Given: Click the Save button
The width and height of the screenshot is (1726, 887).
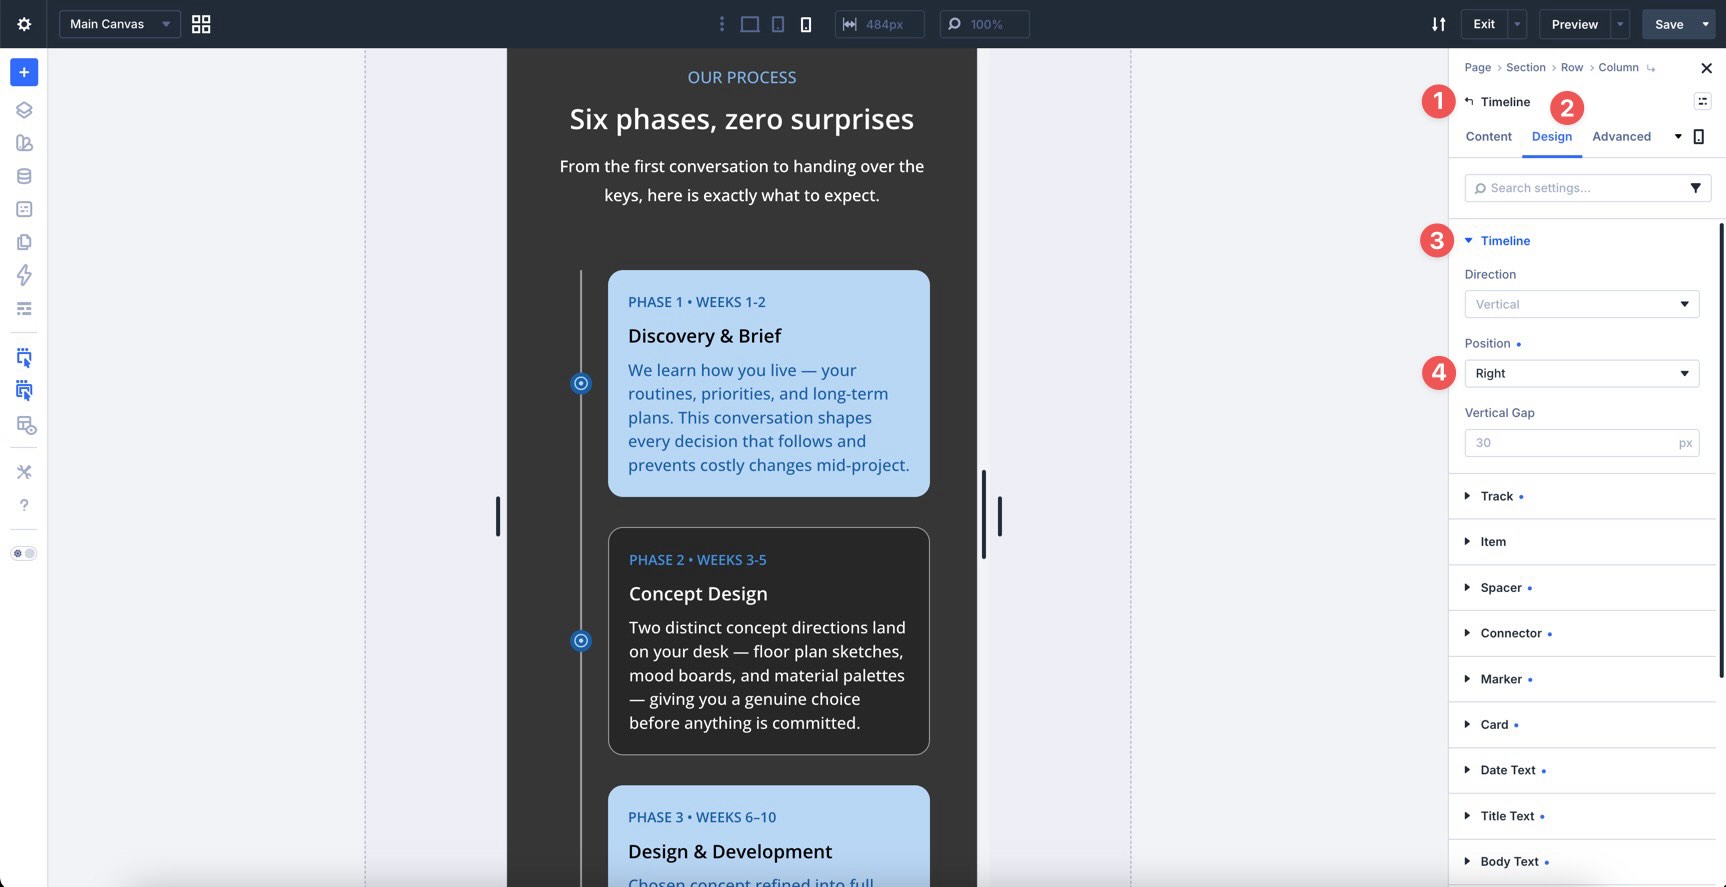Looking at the screenshot, I should [1668, 24].
